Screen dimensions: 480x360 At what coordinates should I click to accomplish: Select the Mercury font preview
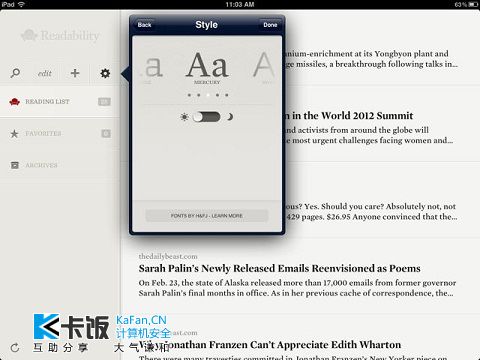(x=207, y=68)
